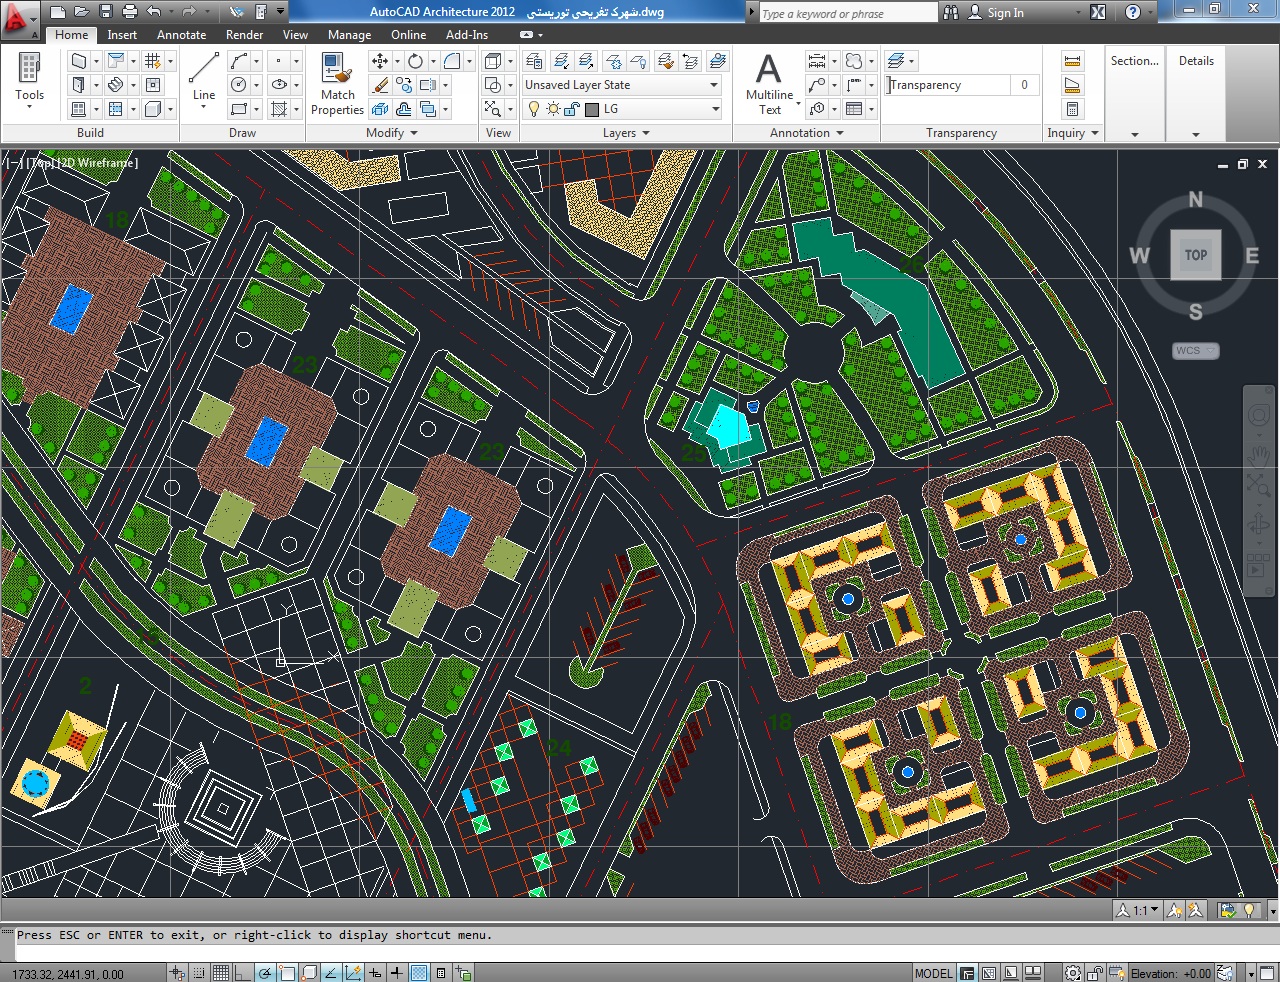
Task: Click the MODEL space button
Action: click(934, 973)
